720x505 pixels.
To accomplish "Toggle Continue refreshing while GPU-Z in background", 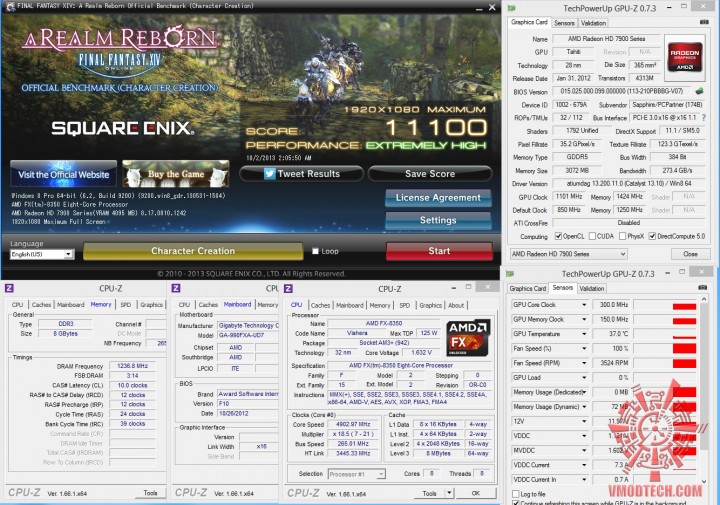I will (515, 503).
